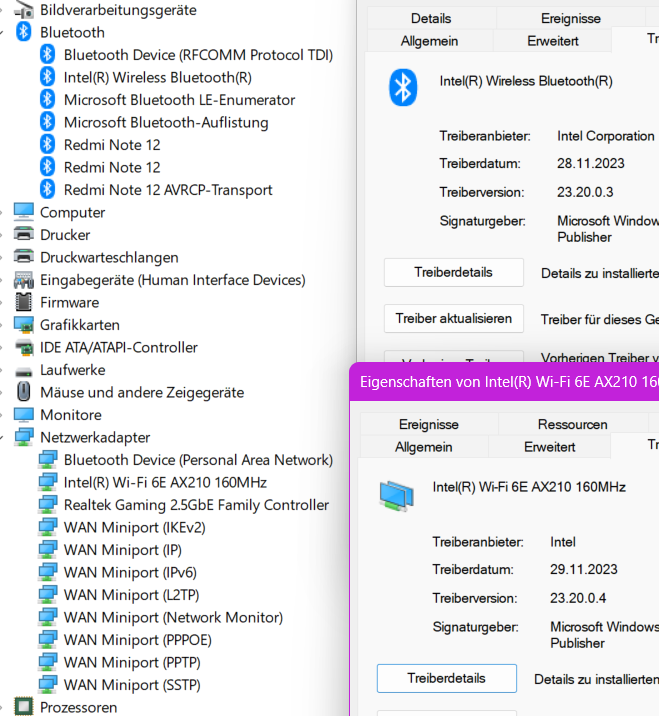Select the WAN Miniport (SSTP) entry

tap(132, 684)
